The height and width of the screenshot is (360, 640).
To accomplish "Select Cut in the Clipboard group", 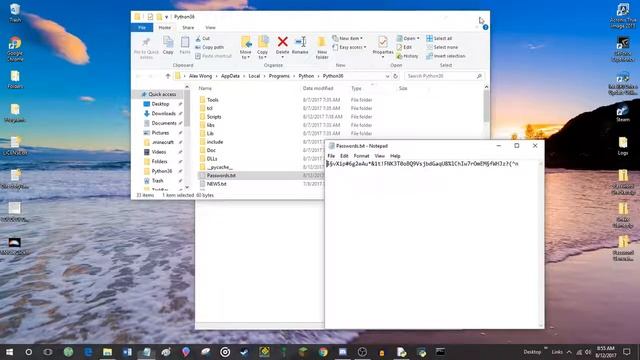I will pos(203,38).
